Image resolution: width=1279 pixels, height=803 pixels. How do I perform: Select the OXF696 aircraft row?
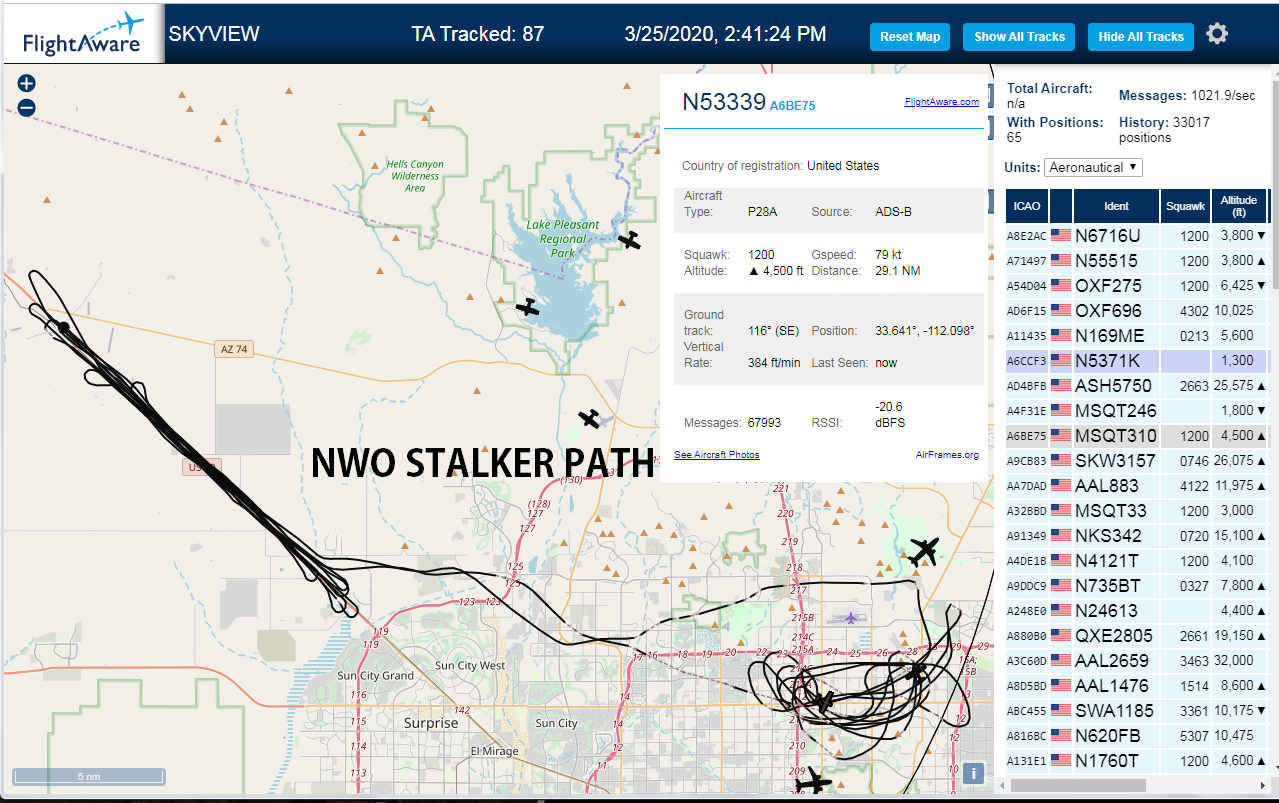(1137, 311)
